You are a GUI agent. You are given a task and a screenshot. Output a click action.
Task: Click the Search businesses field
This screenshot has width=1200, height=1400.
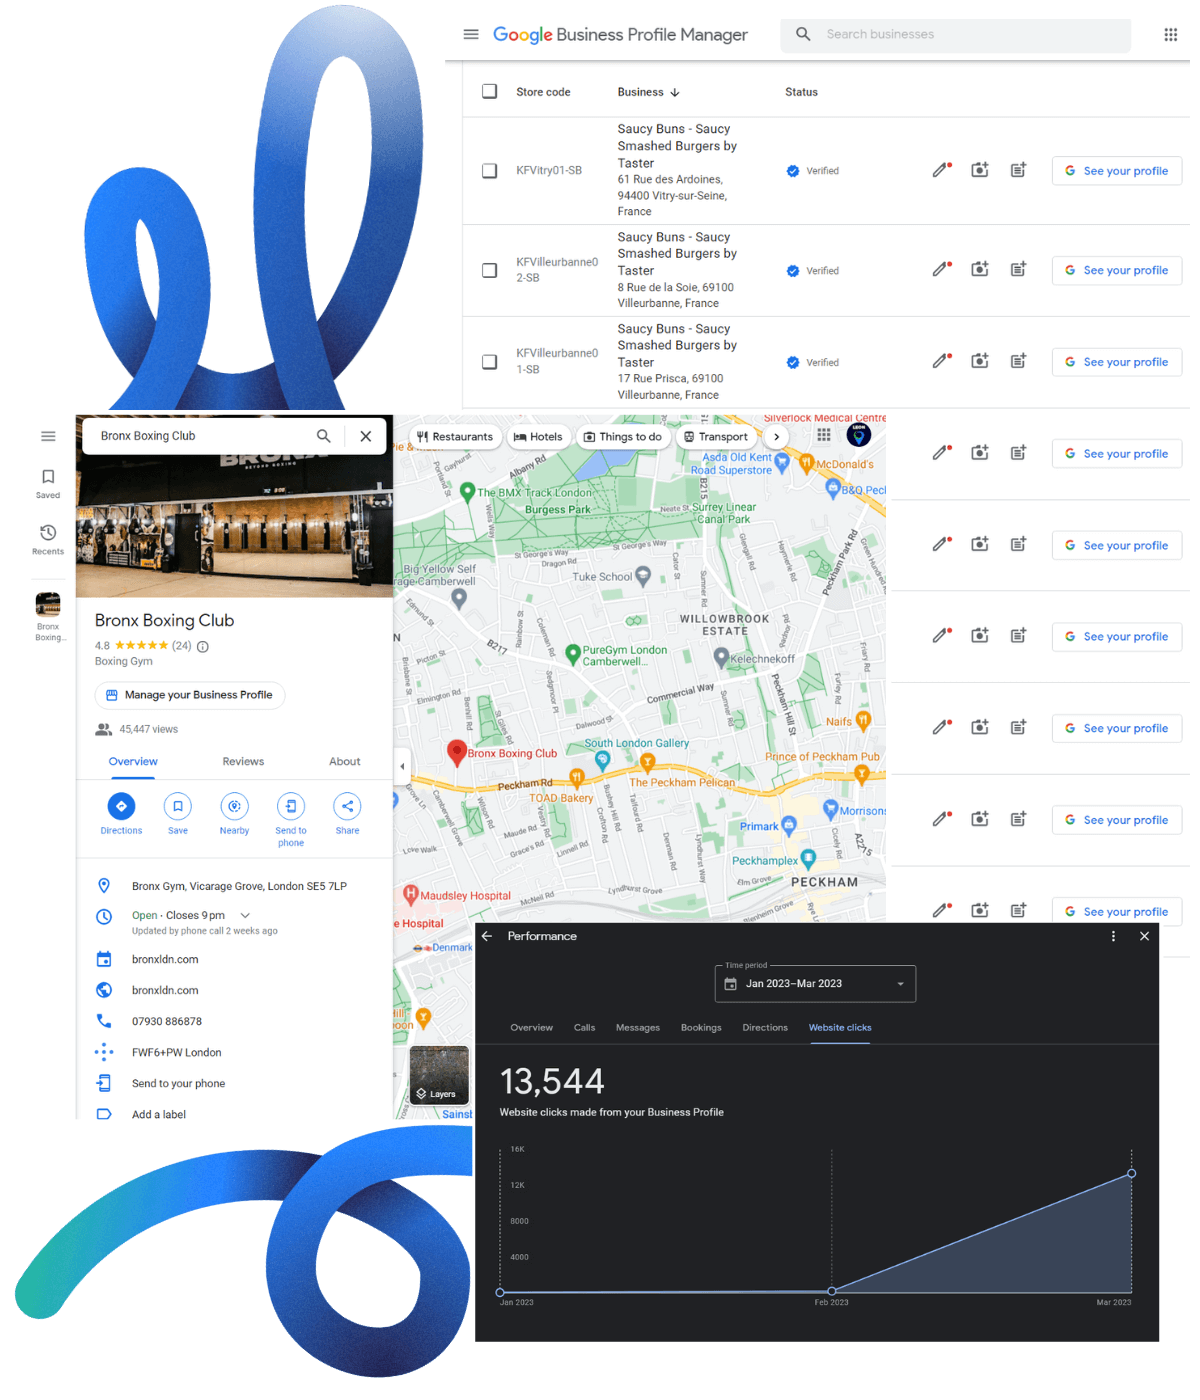click(x=956, y=34)
